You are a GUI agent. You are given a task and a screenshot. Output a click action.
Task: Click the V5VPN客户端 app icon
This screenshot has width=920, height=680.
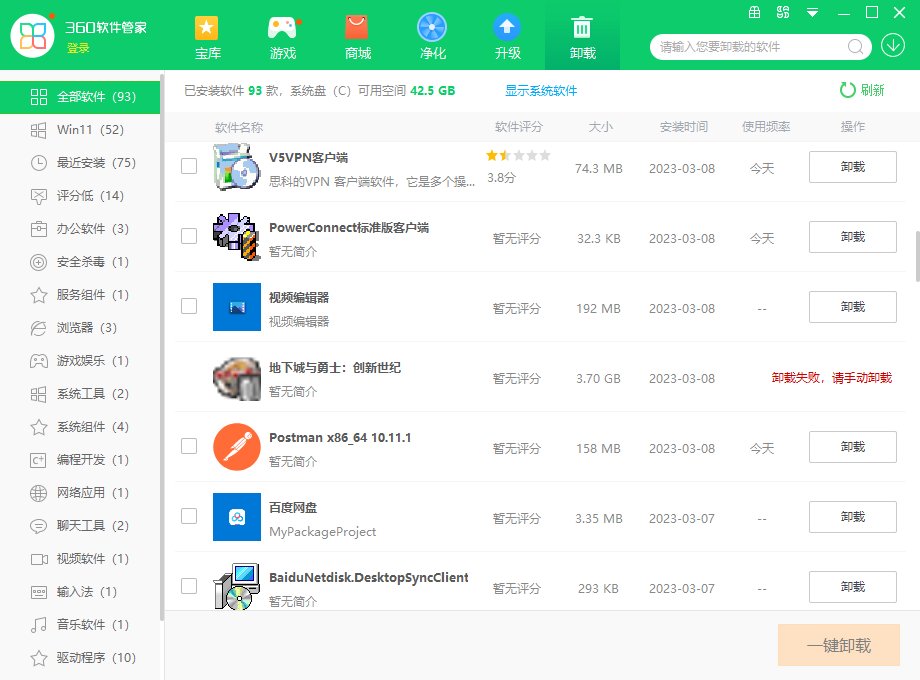236,167
